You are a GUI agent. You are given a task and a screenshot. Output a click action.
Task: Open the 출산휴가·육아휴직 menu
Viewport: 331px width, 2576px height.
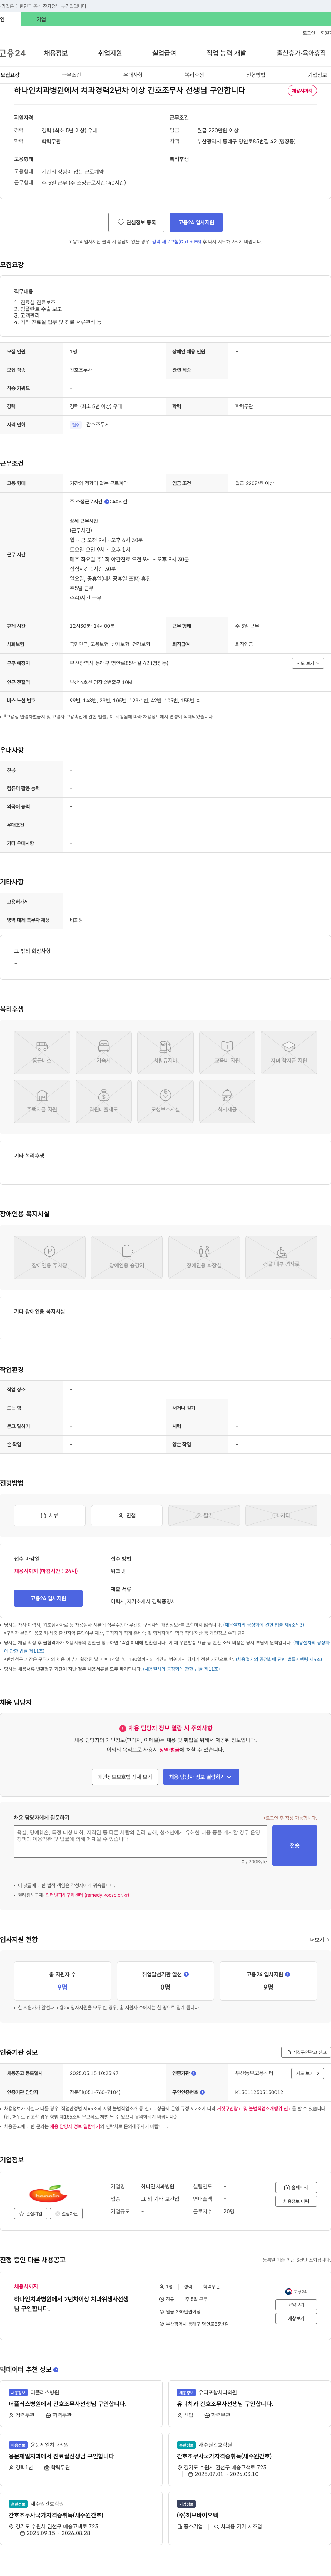pyautogui.click(x=301, y=53)
